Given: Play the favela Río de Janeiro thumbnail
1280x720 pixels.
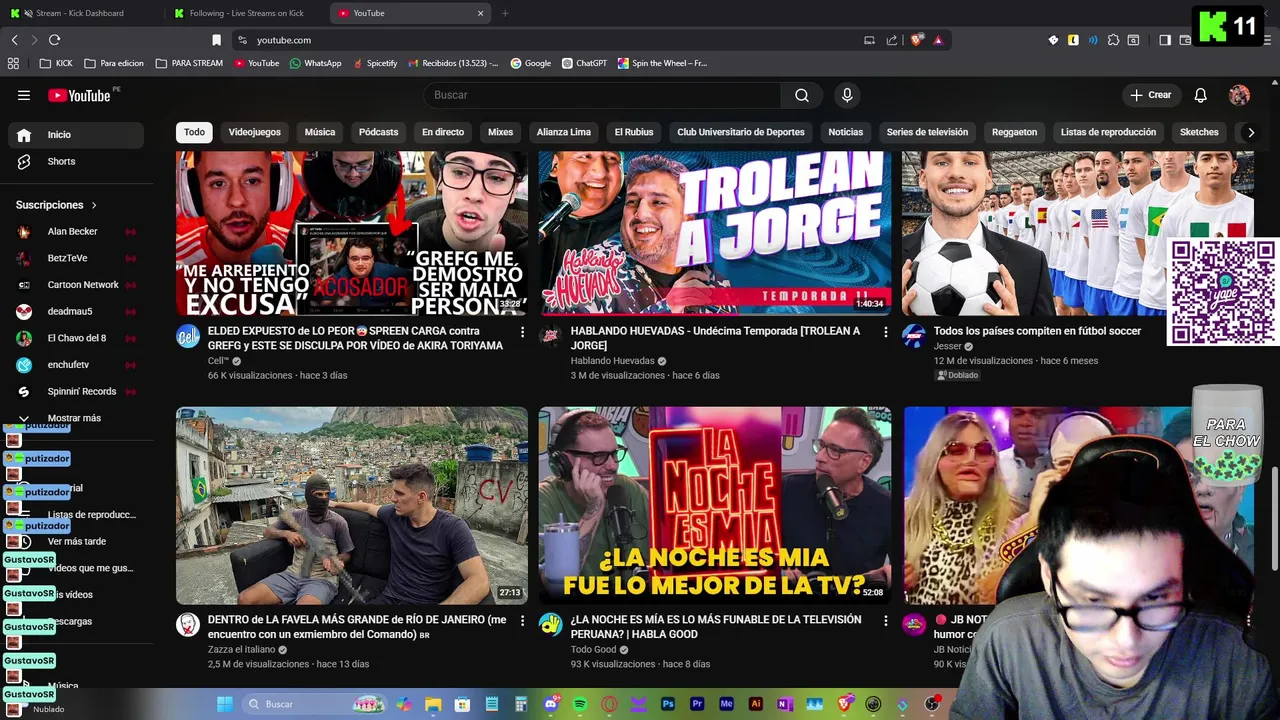Looking at the screenshot, I should tap(352, 505).
